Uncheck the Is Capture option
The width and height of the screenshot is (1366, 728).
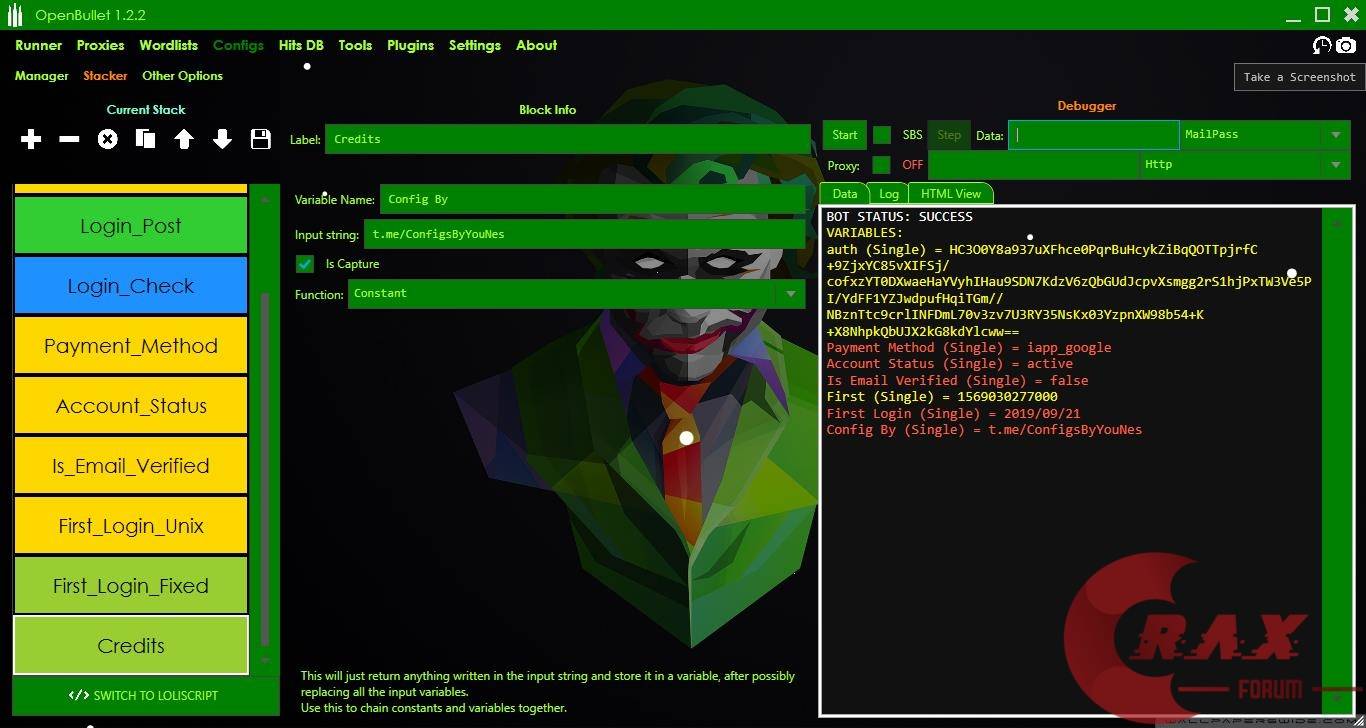(x=304, y=264)
